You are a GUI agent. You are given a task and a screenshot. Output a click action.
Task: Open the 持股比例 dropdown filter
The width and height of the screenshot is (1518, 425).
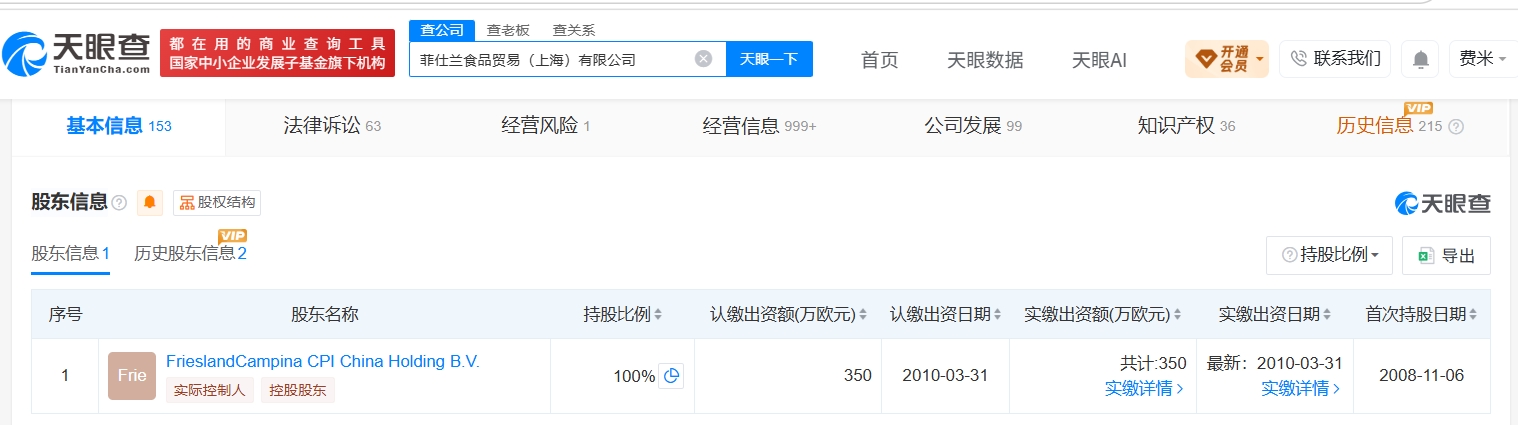point(1329,255)
